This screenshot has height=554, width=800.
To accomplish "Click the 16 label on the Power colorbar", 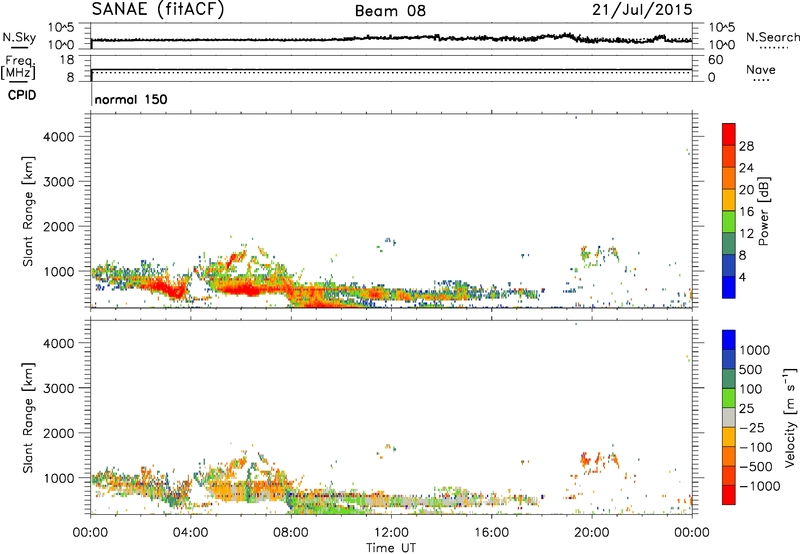I will (746, 211).
